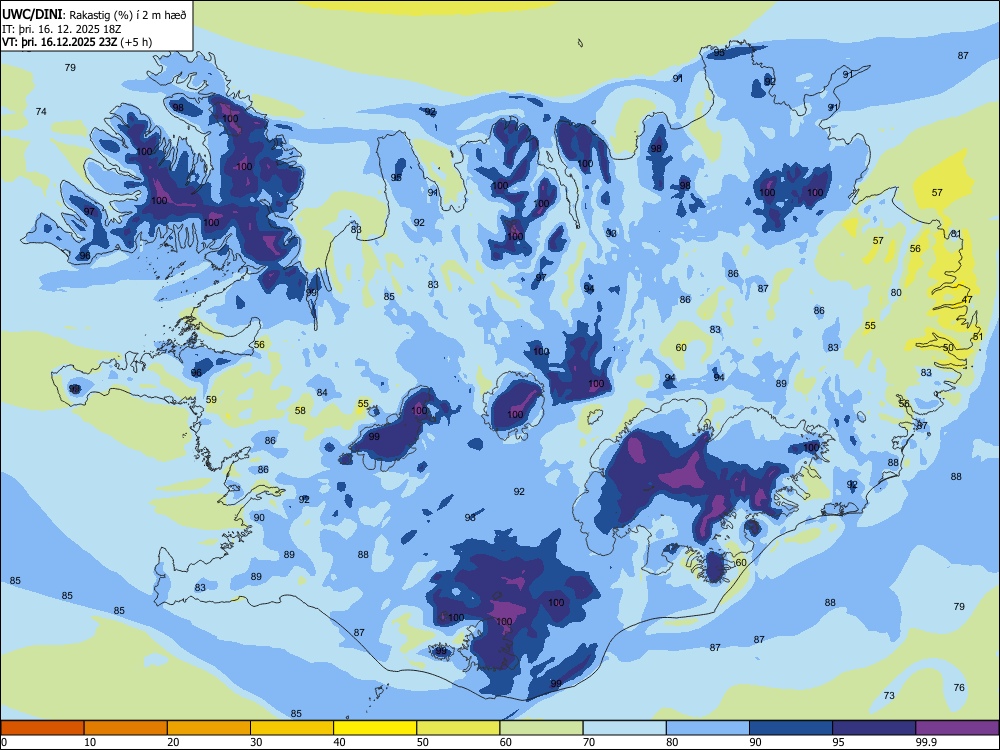Viewport: 1000px width, 750px height.
Task: Select the '76' humidity value on the map
Action: (959, 688)
